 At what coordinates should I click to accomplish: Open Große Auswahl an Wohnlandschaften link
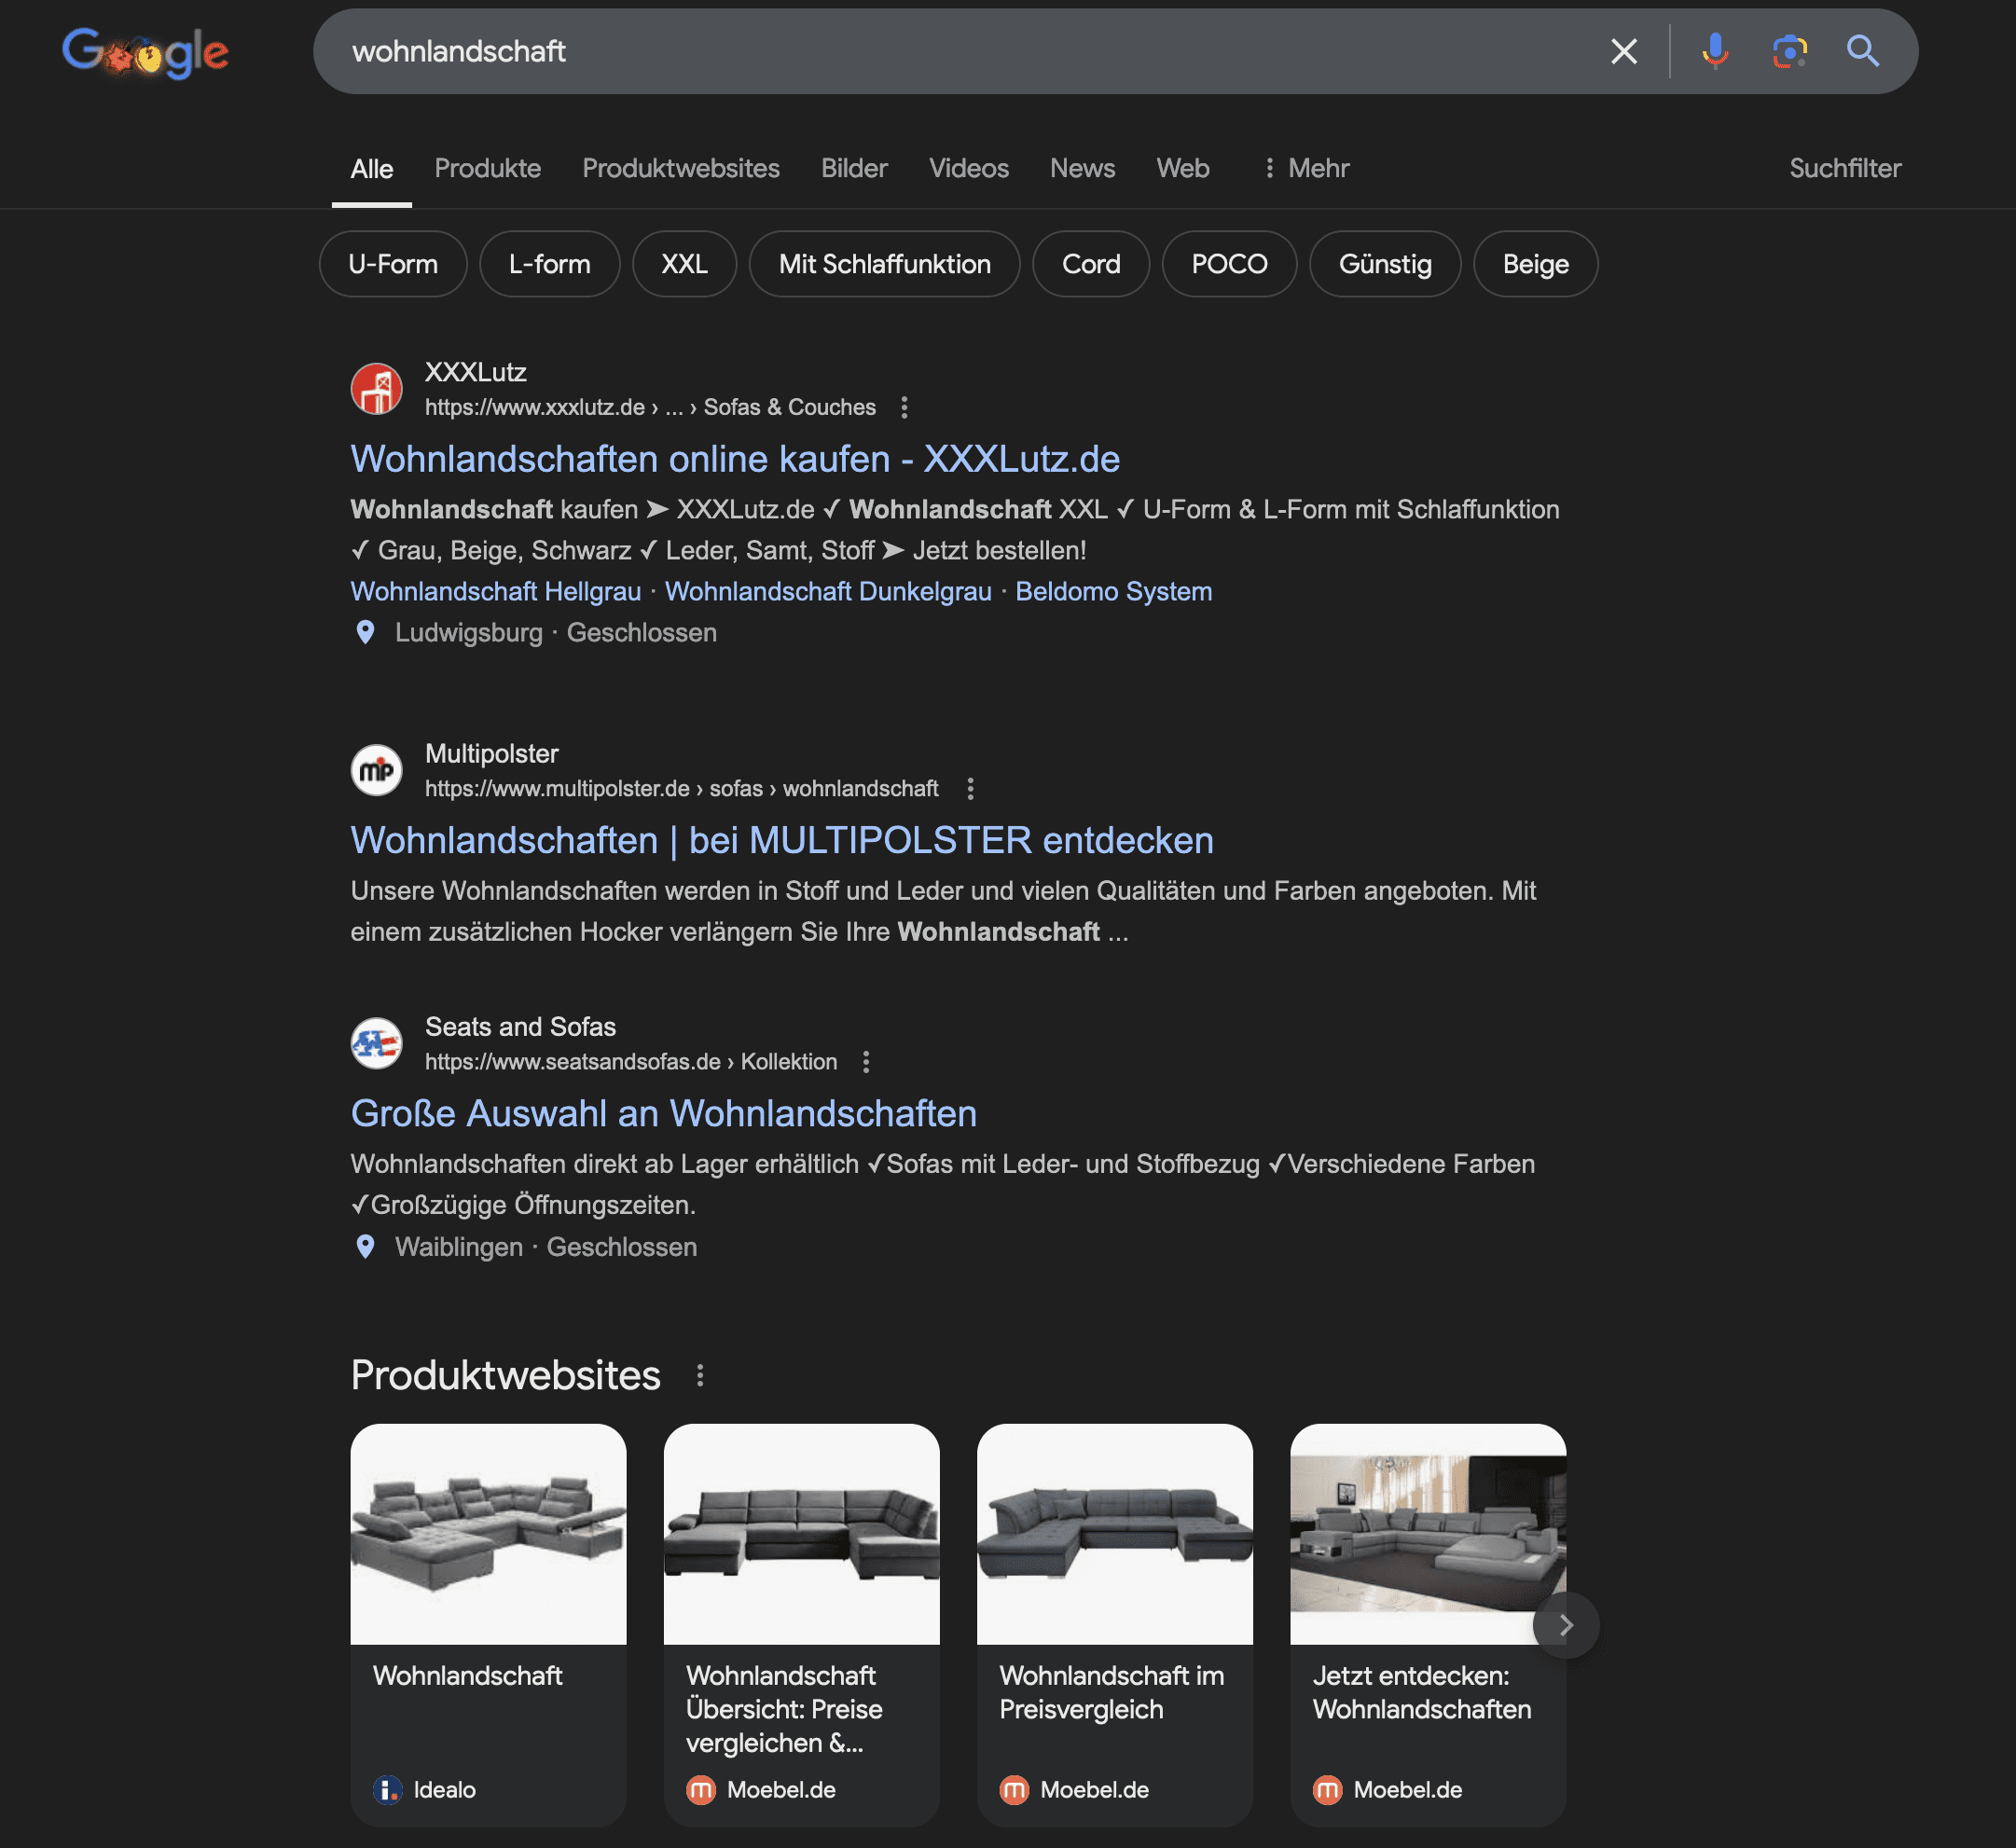coord(664,1113)
